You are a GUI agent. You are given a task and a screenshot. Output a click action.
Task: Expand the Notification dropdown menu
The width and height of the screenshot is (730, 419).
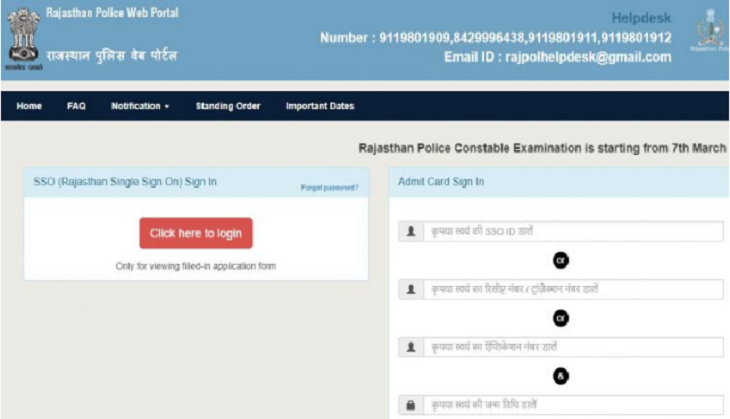pos(140,106)
